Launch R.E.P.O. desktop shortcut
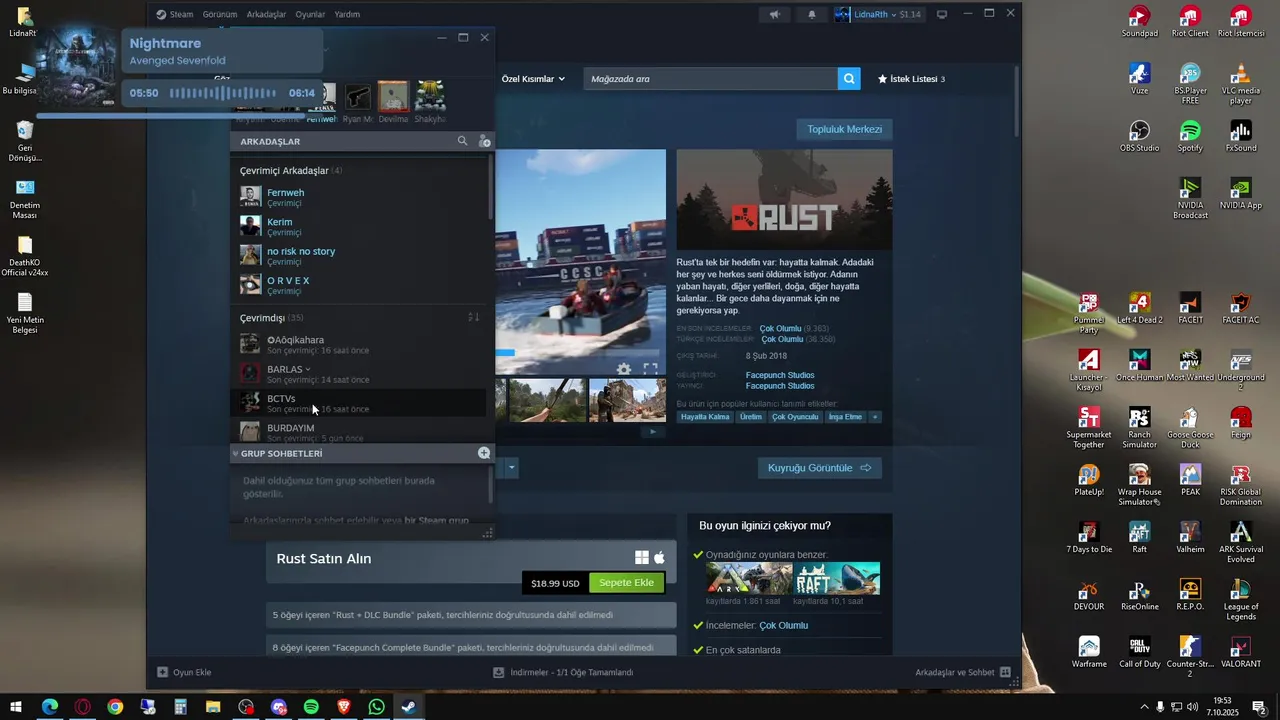This screenshot has height=720, width=1280. pyautogui.click(x=1190, y=594)
